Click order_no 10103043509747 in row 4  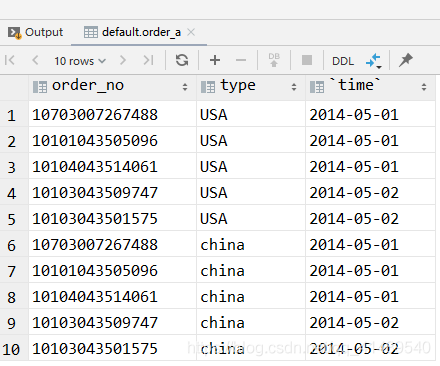pos(112,192)
